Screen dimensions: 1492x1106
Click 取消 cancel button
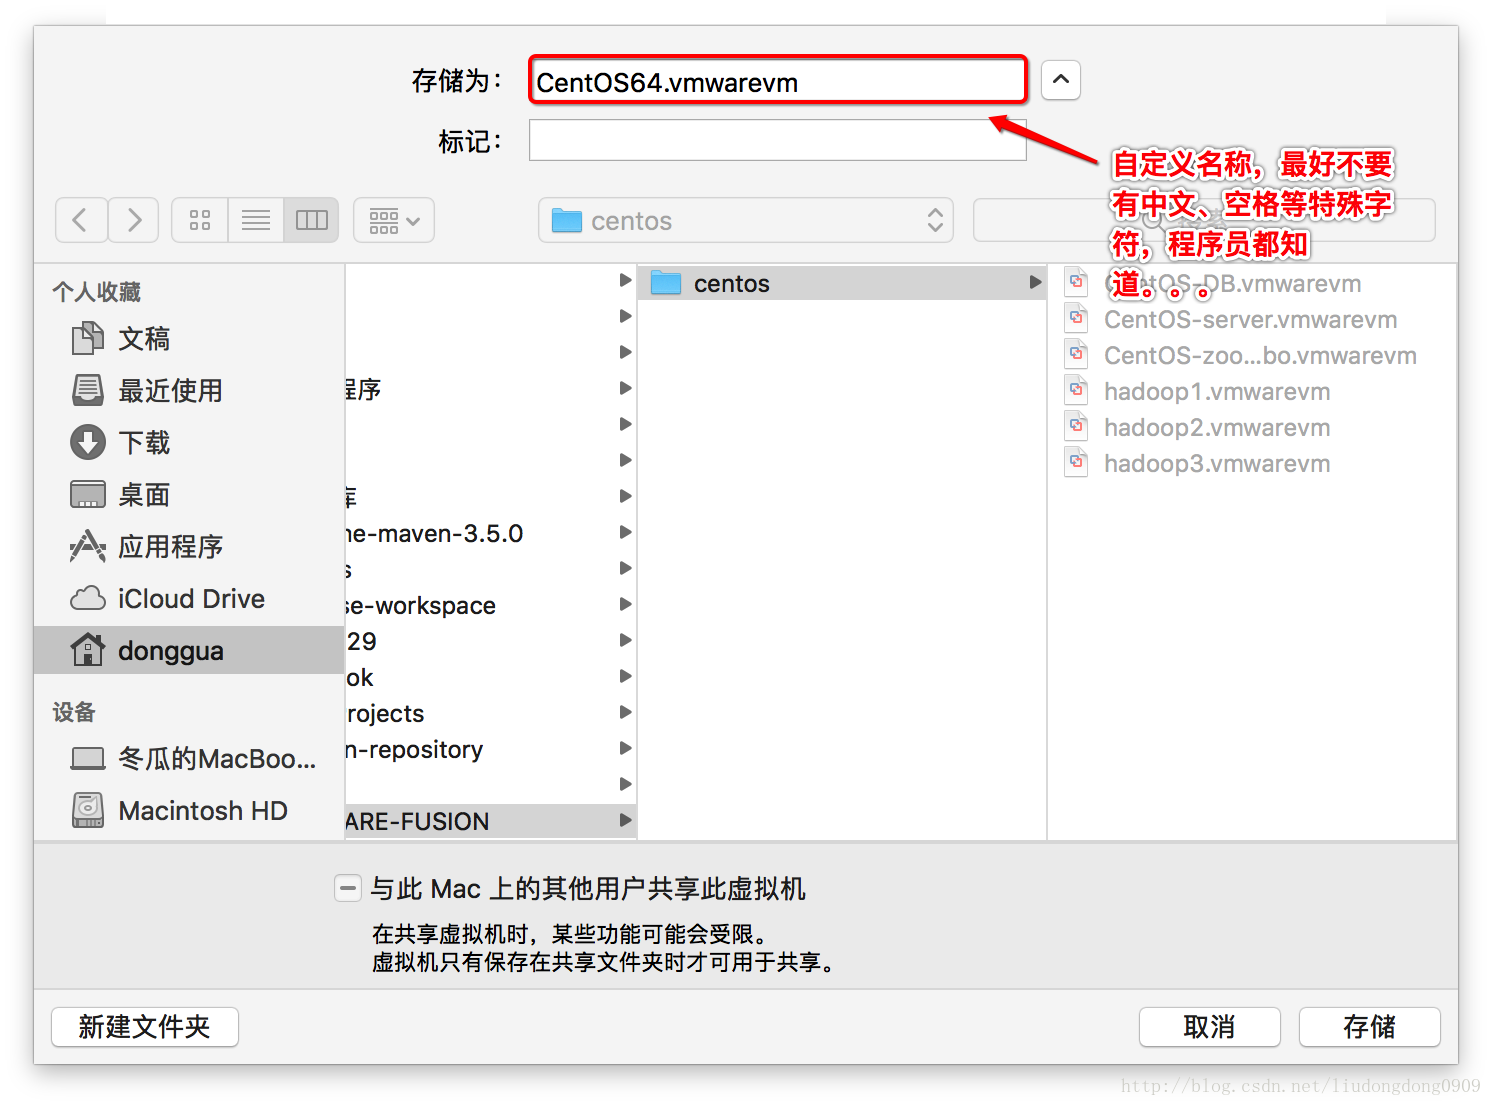point(1210,1026)
